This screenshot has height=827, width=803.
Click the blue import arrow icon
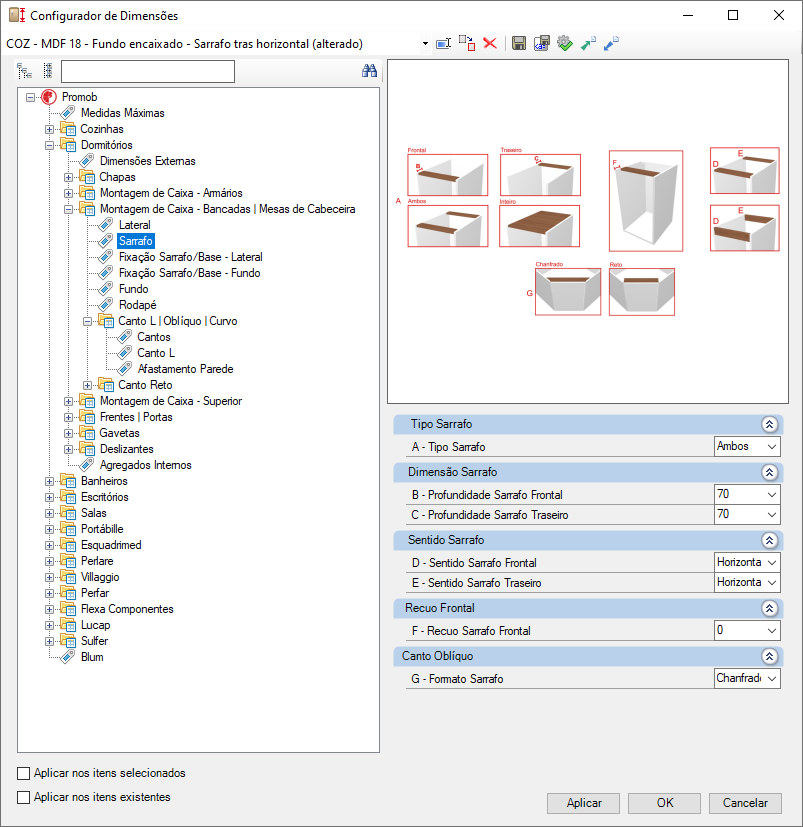(611, 43)
